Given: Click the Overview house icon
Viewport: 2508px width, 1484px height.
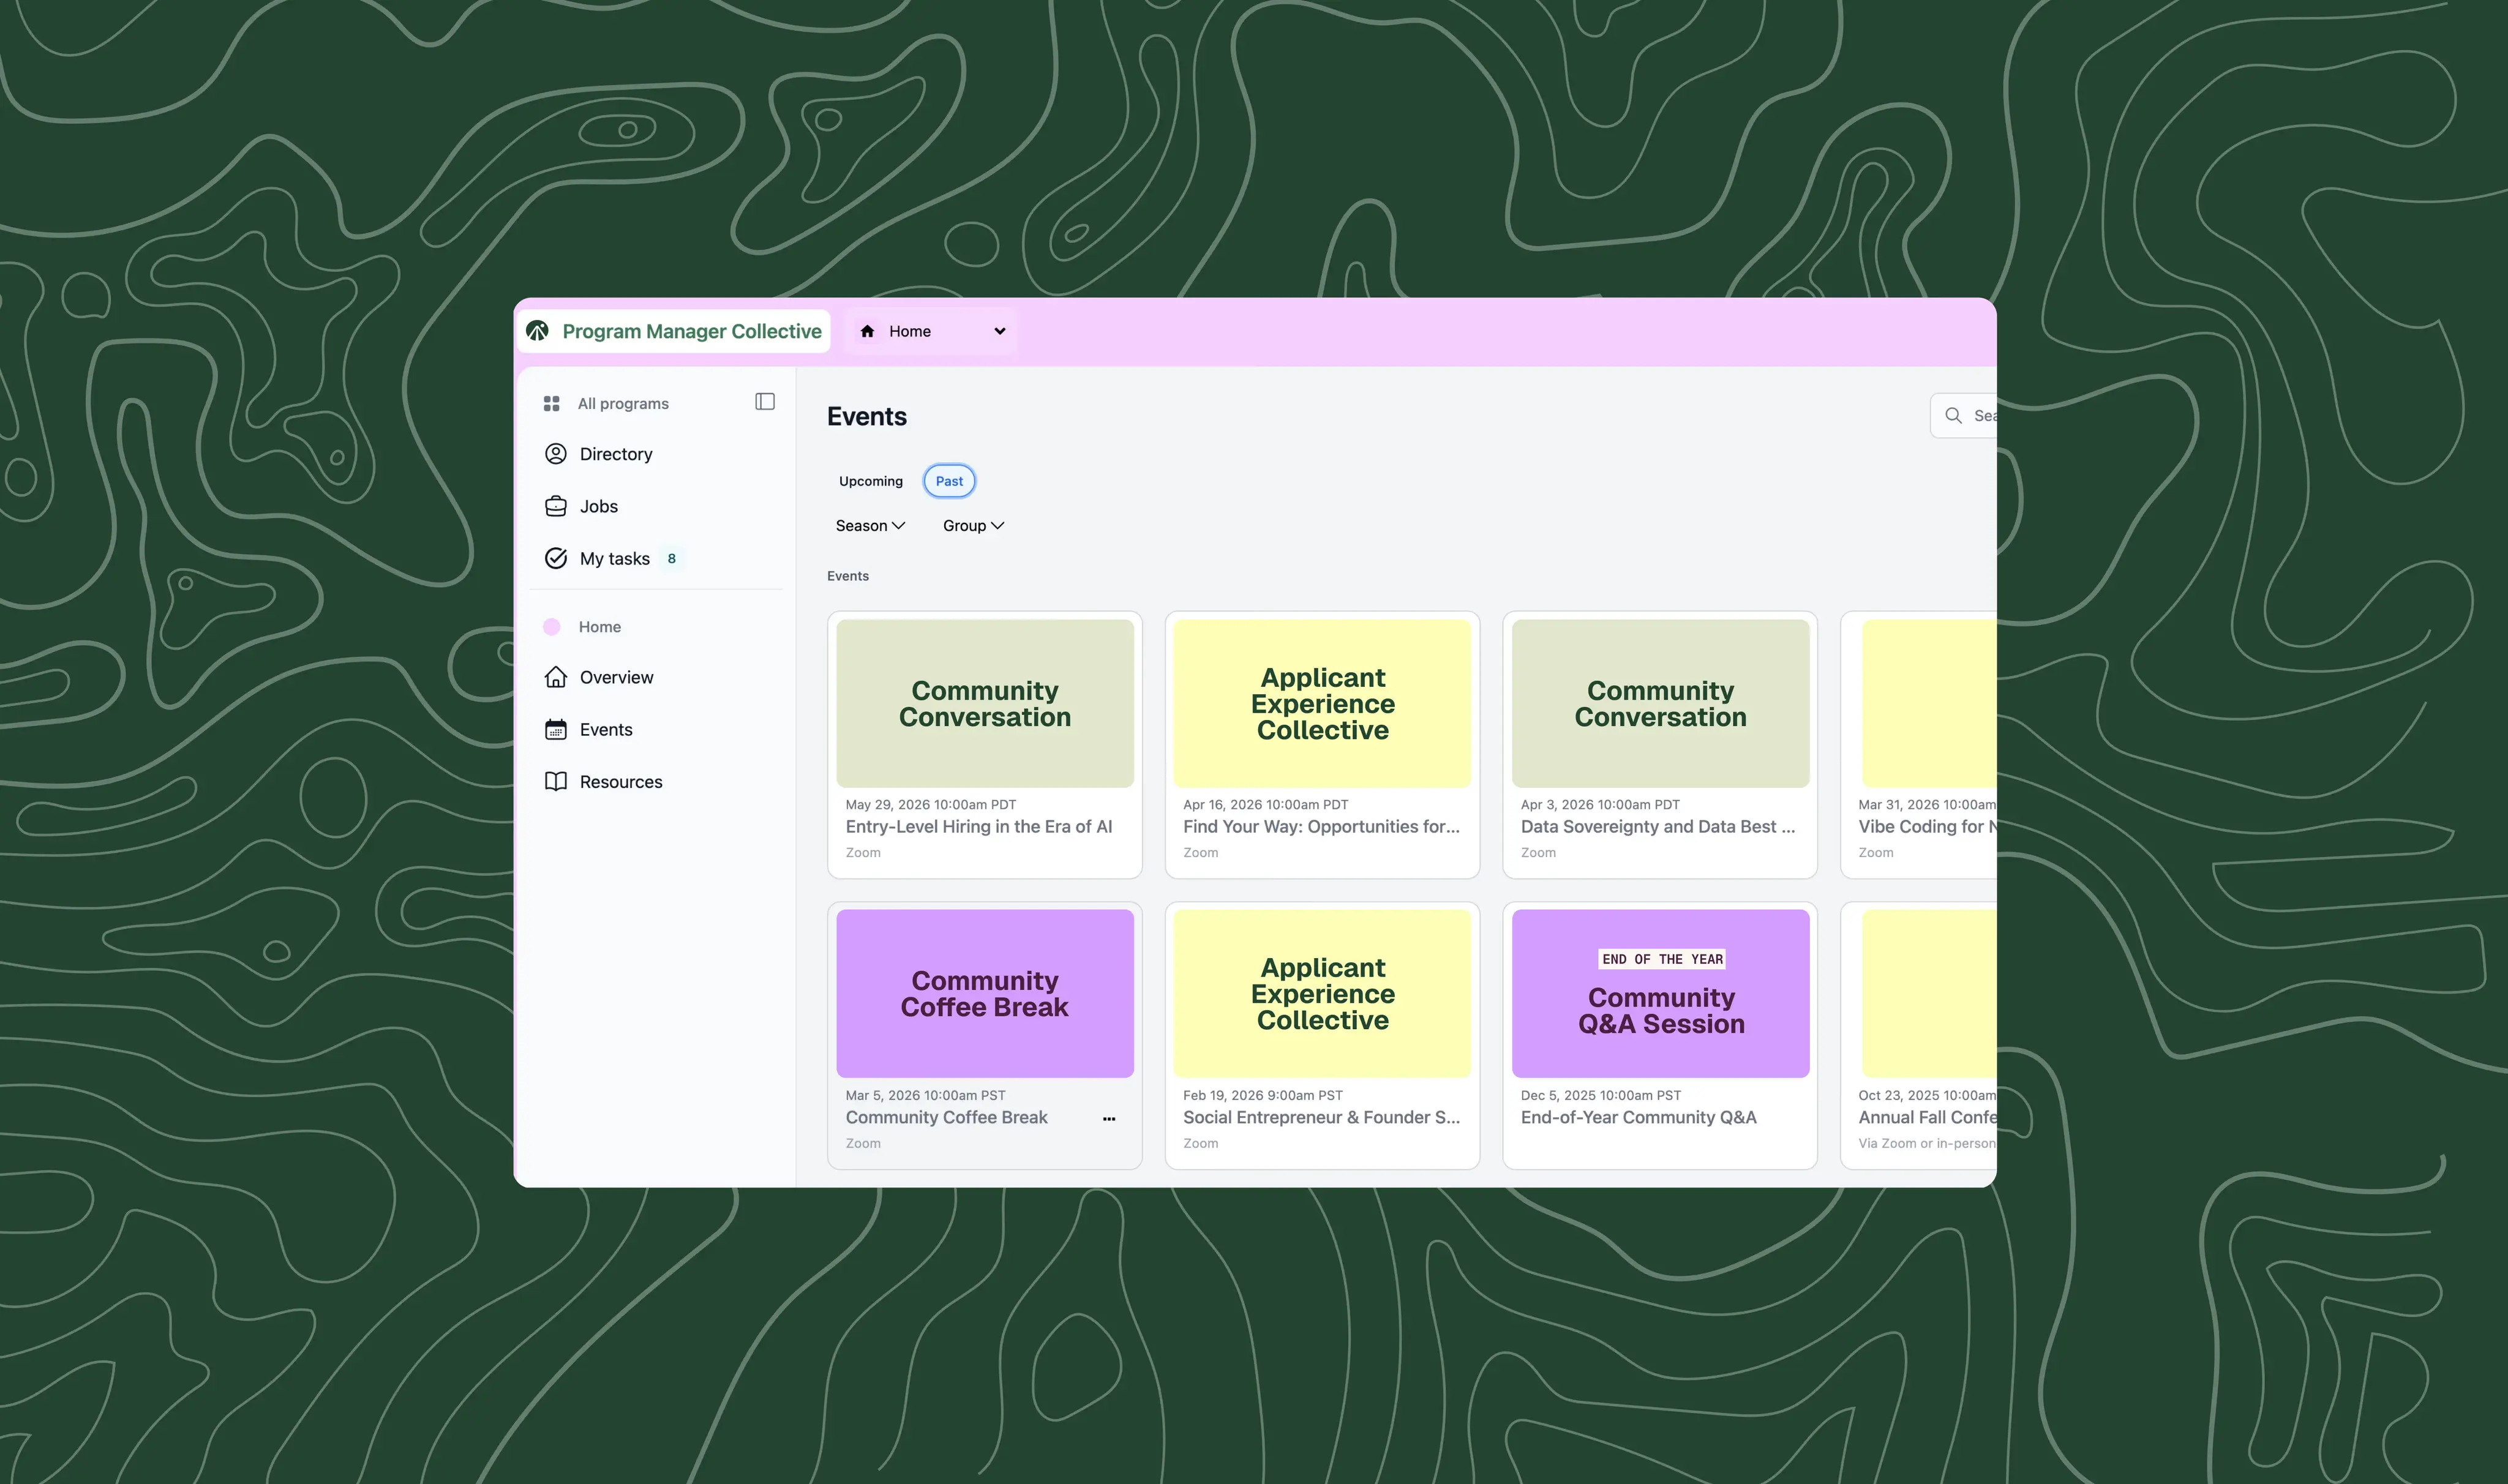Looking at the screenshot, I should point(556,677).
